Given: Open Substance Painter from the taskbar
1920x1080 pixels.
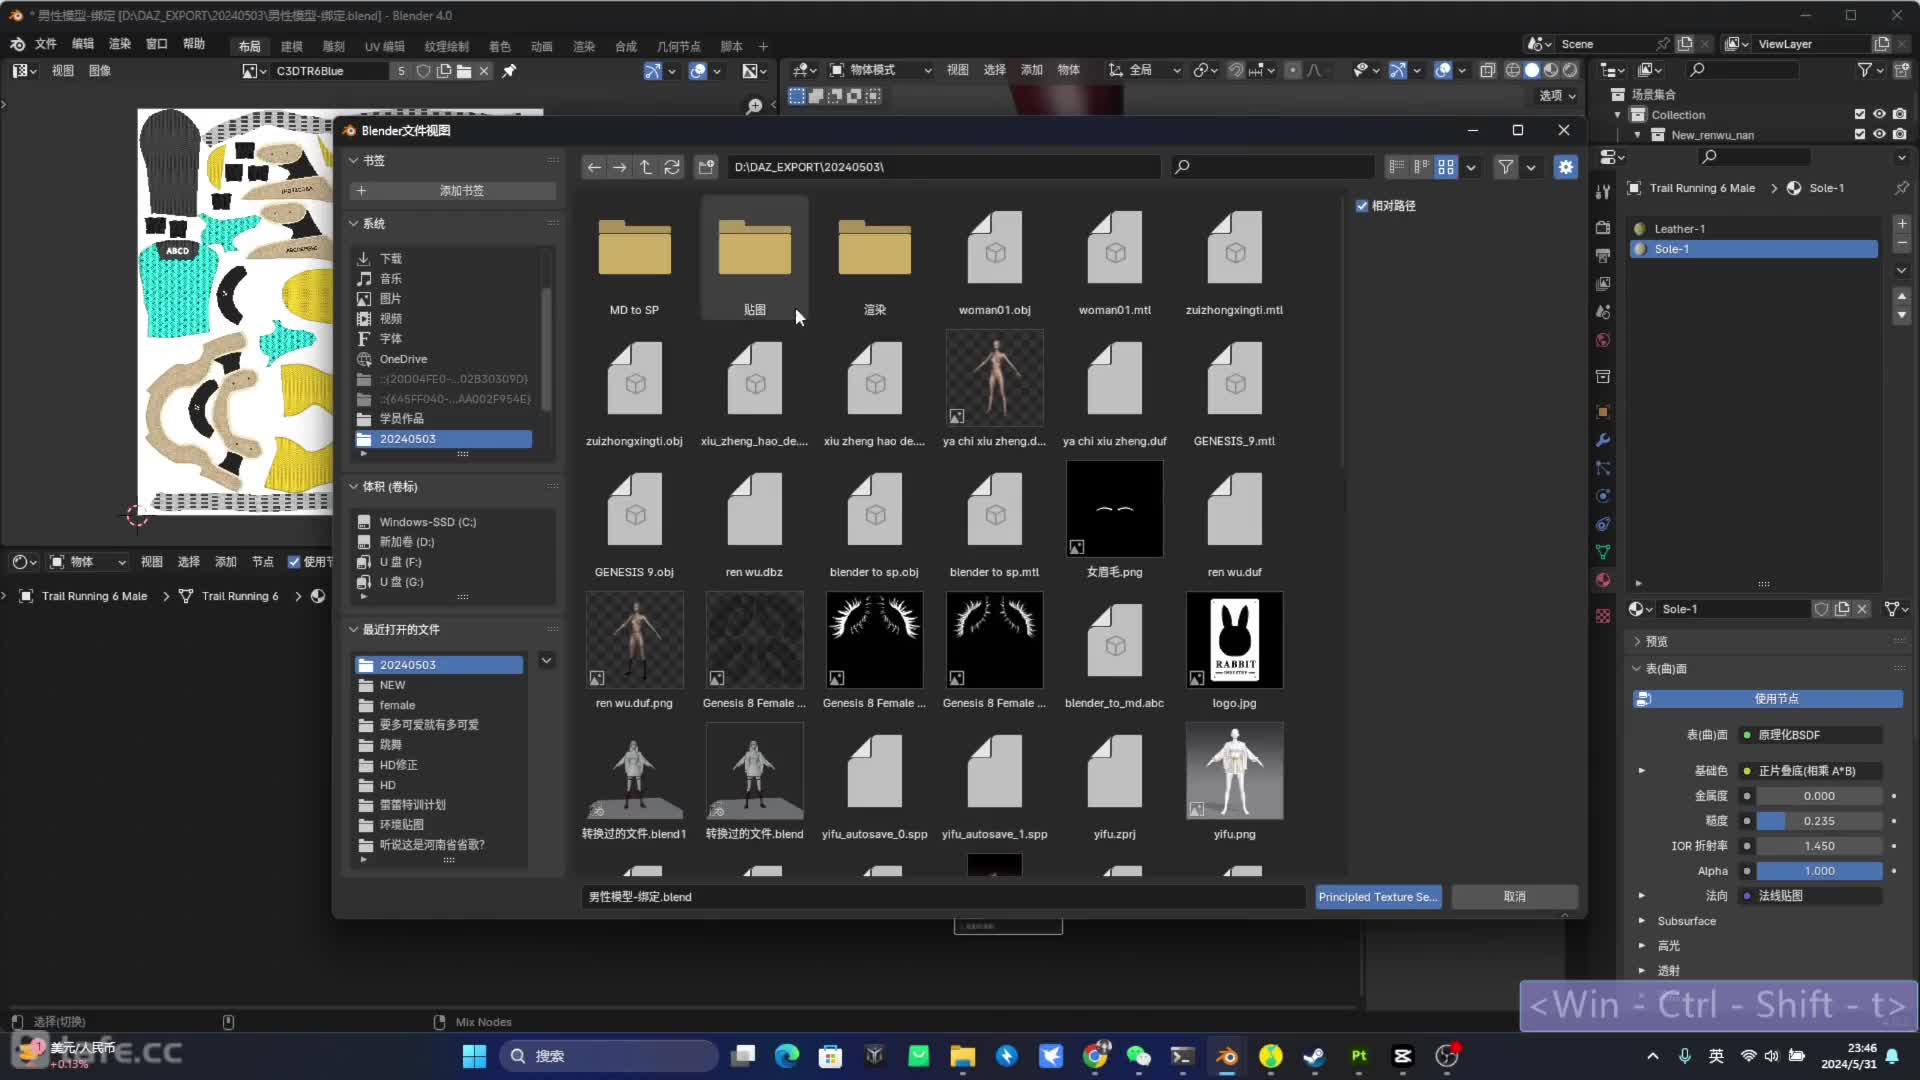Looking at the screenshot, I should 1358,1056.
